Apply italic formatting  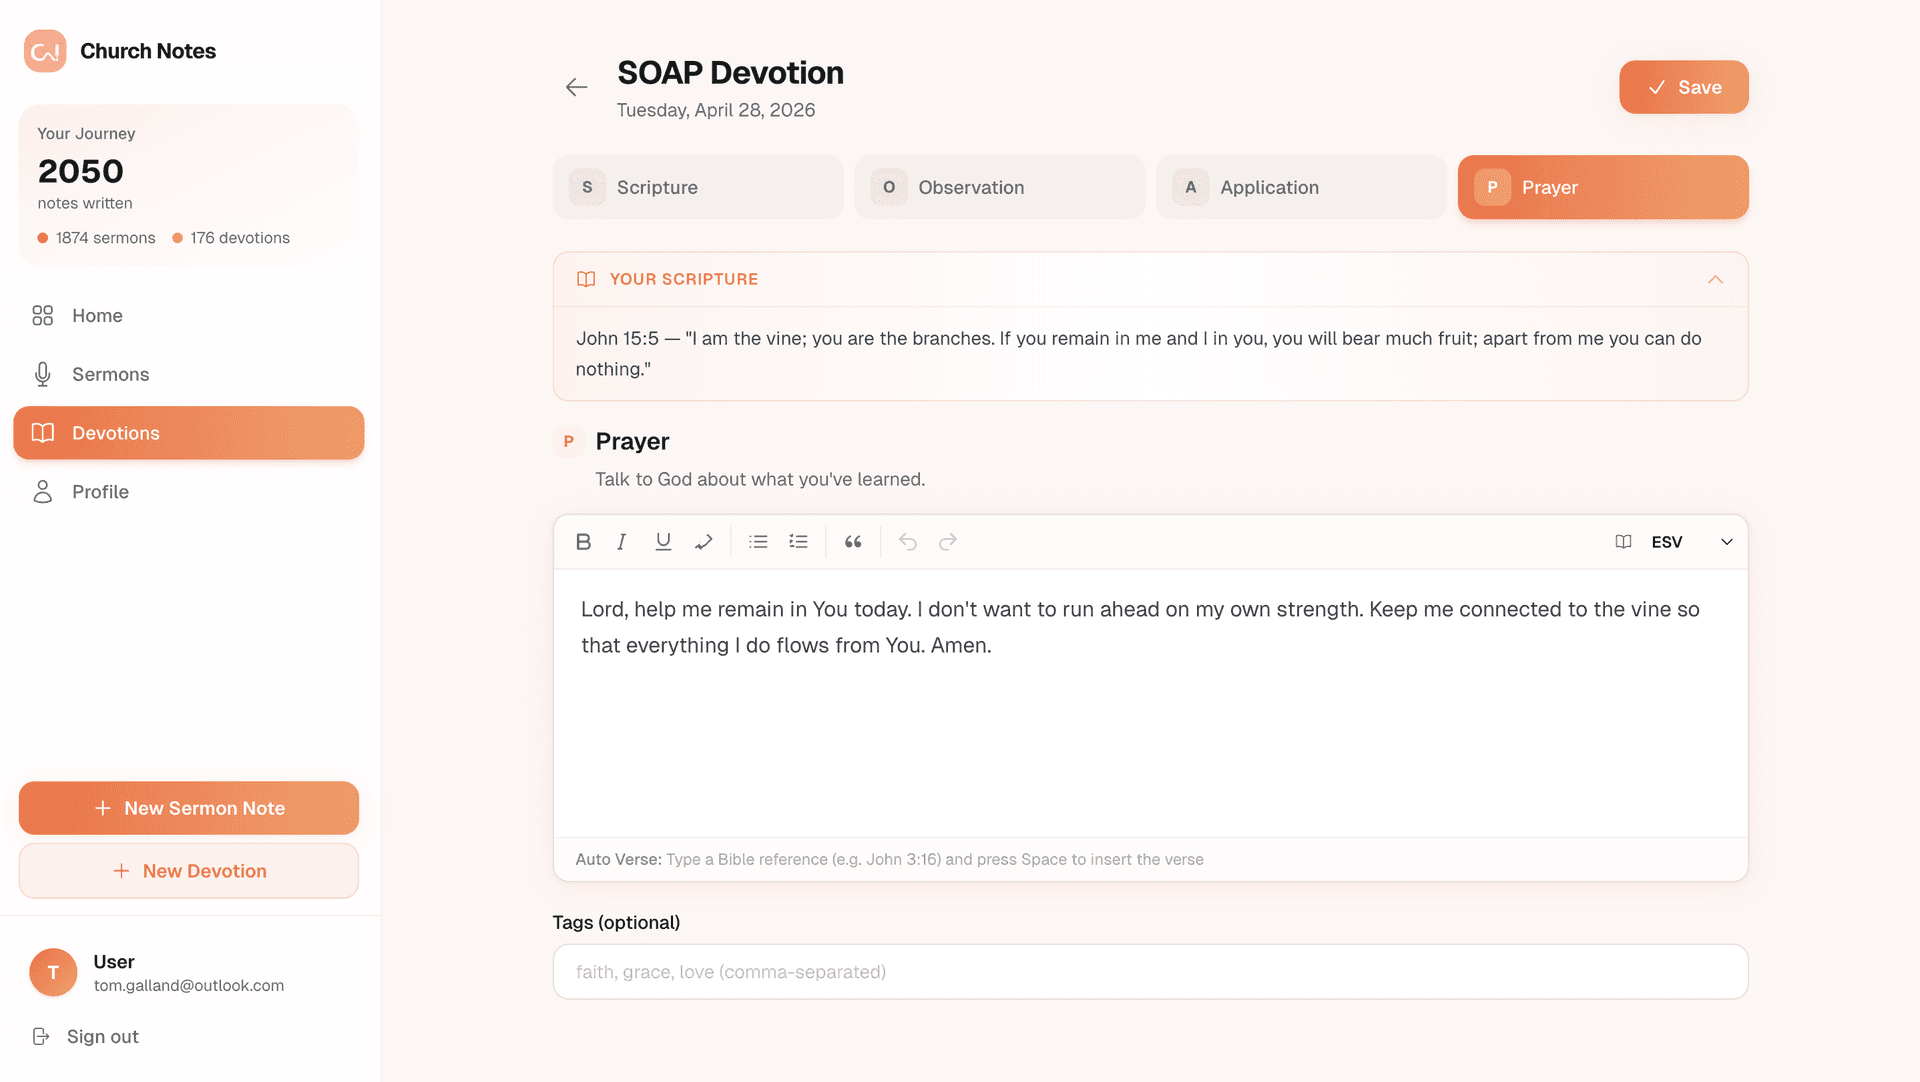pos(622,541)
